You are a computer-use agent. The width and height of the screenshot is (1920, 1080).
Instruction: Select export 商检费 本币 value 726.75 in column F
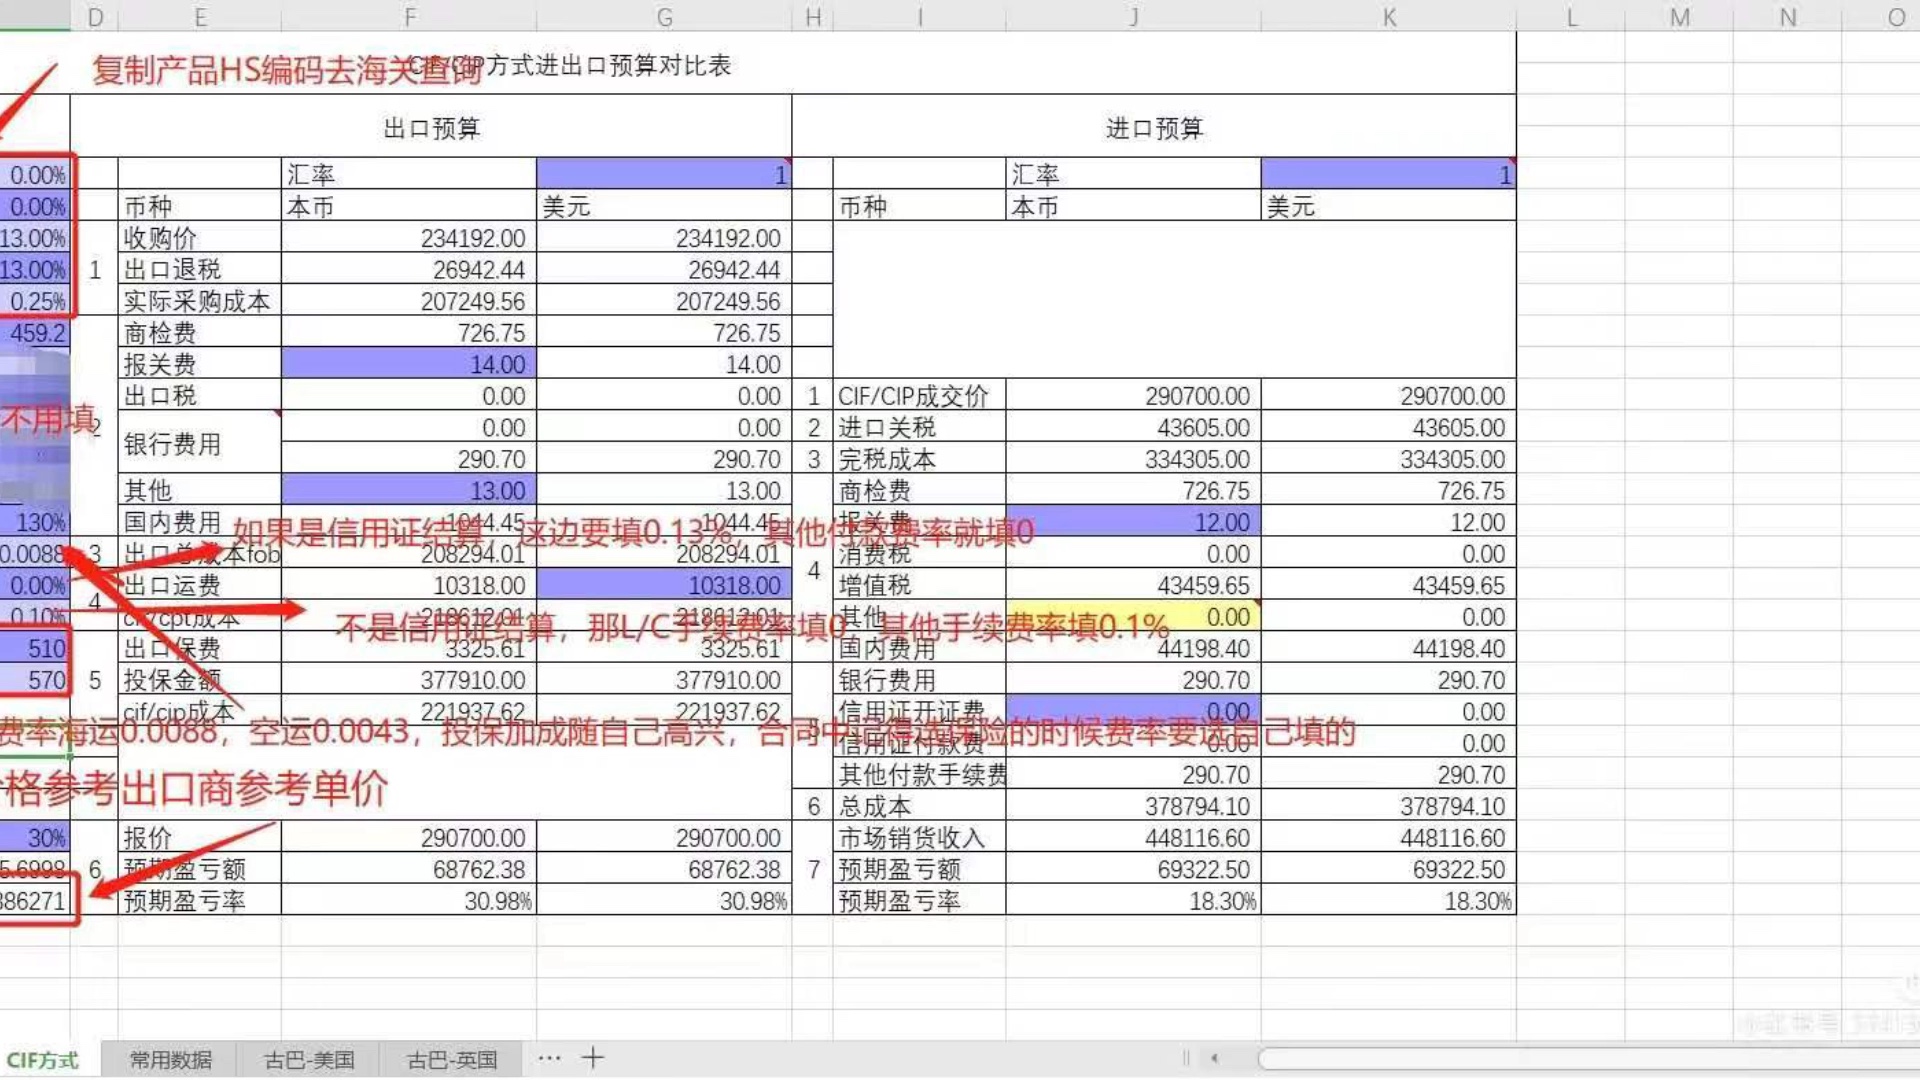click(409, 333)
